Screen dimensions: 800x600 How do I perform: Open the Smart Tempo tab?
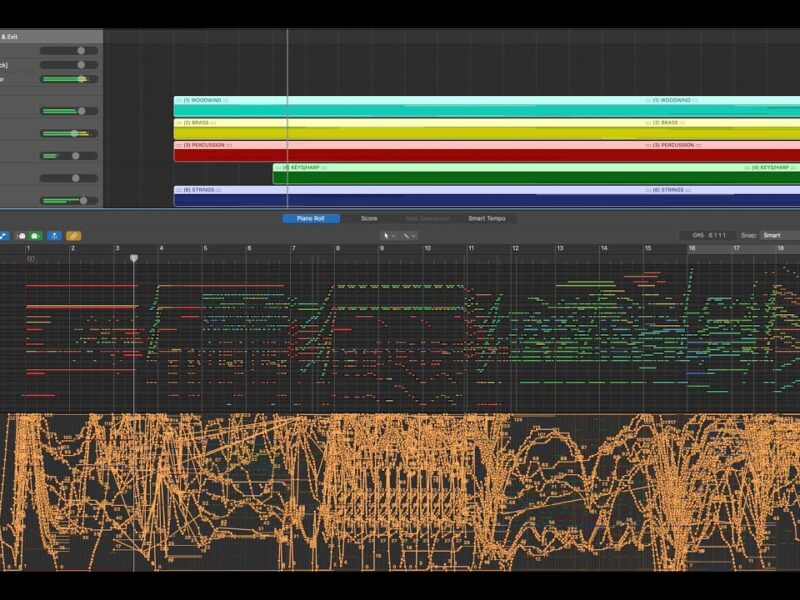[487, 218]
